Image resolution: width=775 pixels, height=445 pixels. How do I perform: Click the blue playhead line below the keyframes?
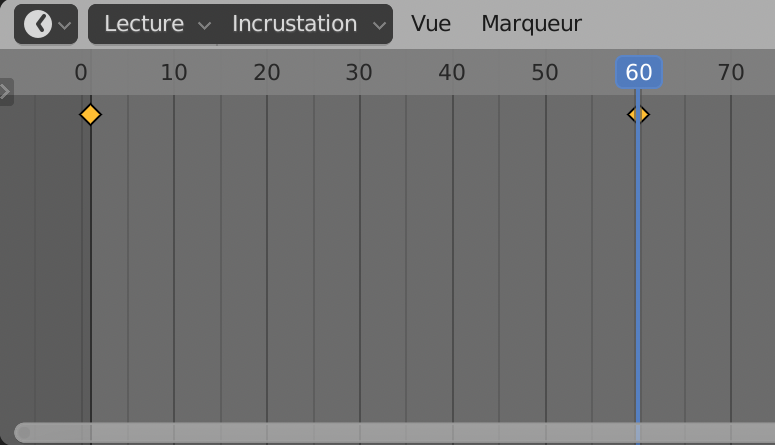[638, 280]
